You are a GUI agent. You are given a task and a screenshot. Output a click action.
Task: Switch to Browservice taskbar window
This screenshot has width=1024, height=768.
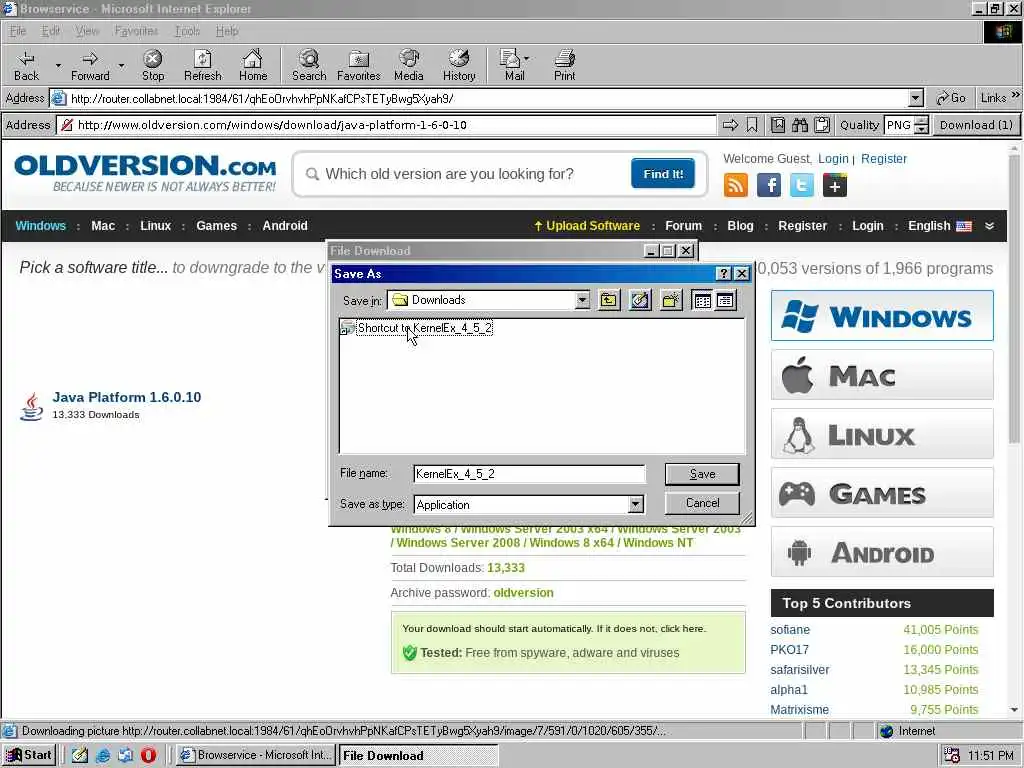click(x=257, y=755)
